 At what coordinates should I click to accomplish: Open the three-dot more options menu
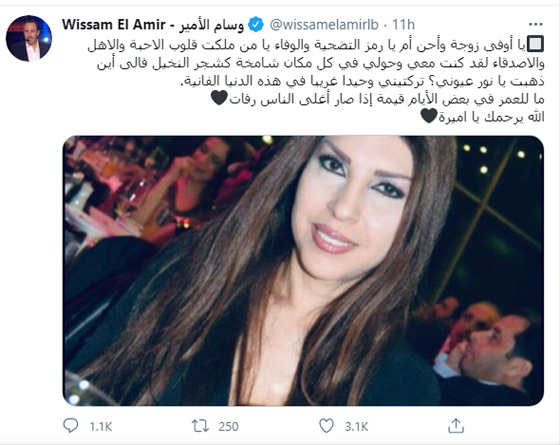(536, 24)
